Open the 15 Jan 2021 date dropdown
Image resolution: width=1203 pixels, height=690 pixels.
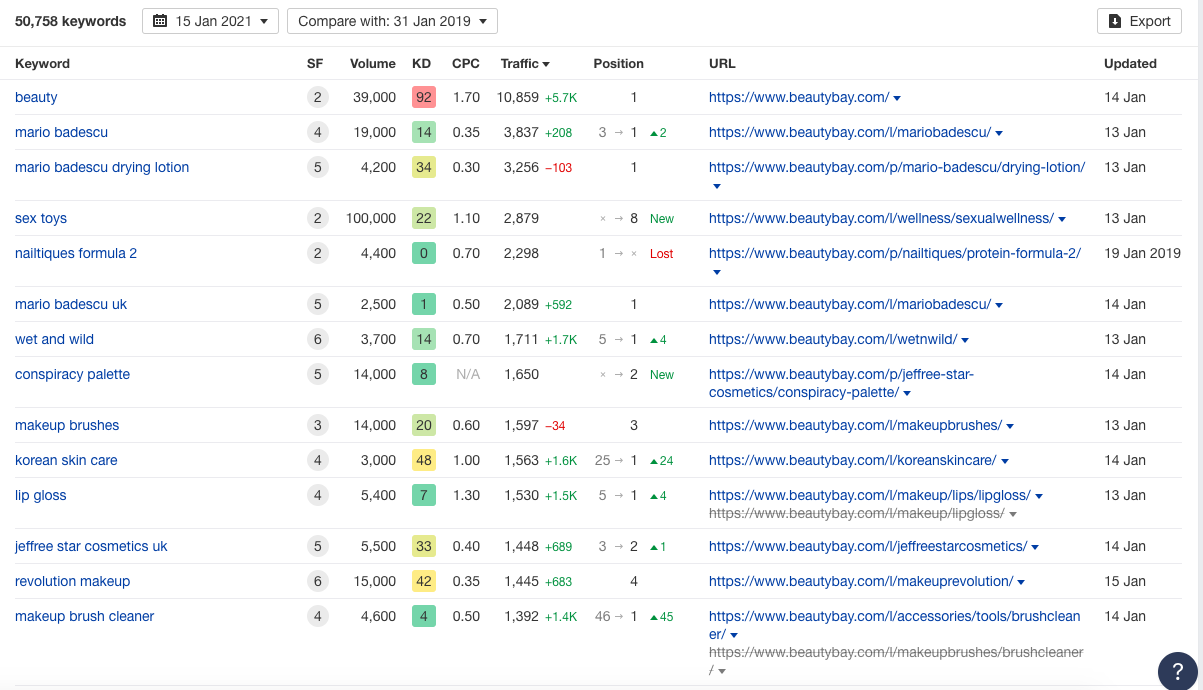point(210,21)
